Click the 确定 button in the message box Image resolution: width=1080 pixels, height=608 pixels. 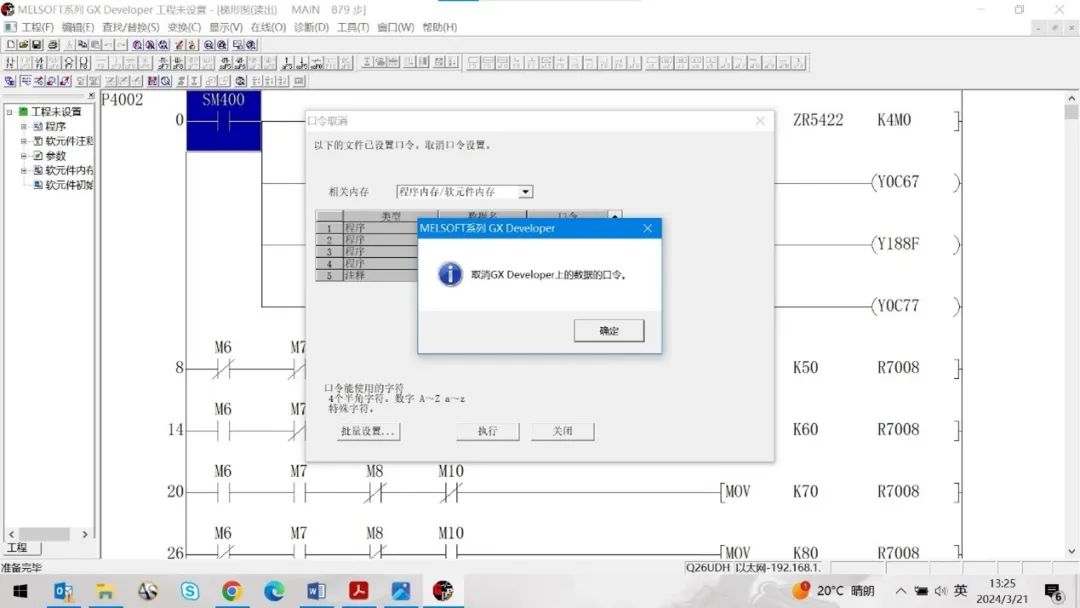click(x=608, y=331)
